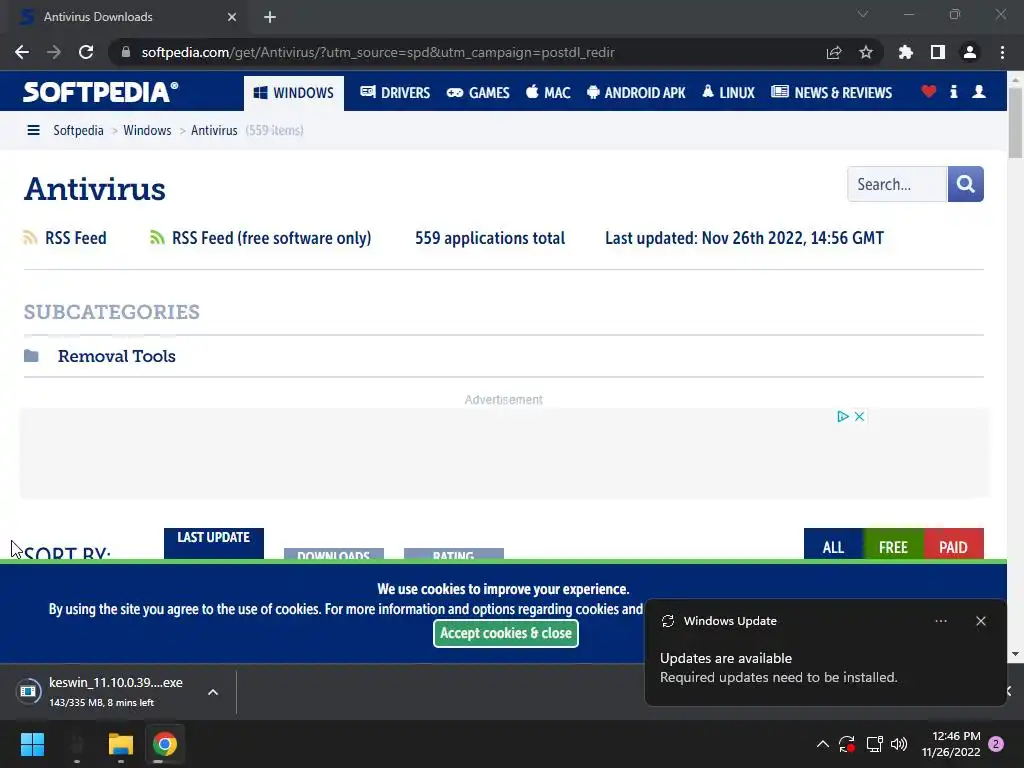Open the Removal Tools subcategory
Image resolution: width=1024 pixels, height=768 pixels.
click(x=116, y=356)
